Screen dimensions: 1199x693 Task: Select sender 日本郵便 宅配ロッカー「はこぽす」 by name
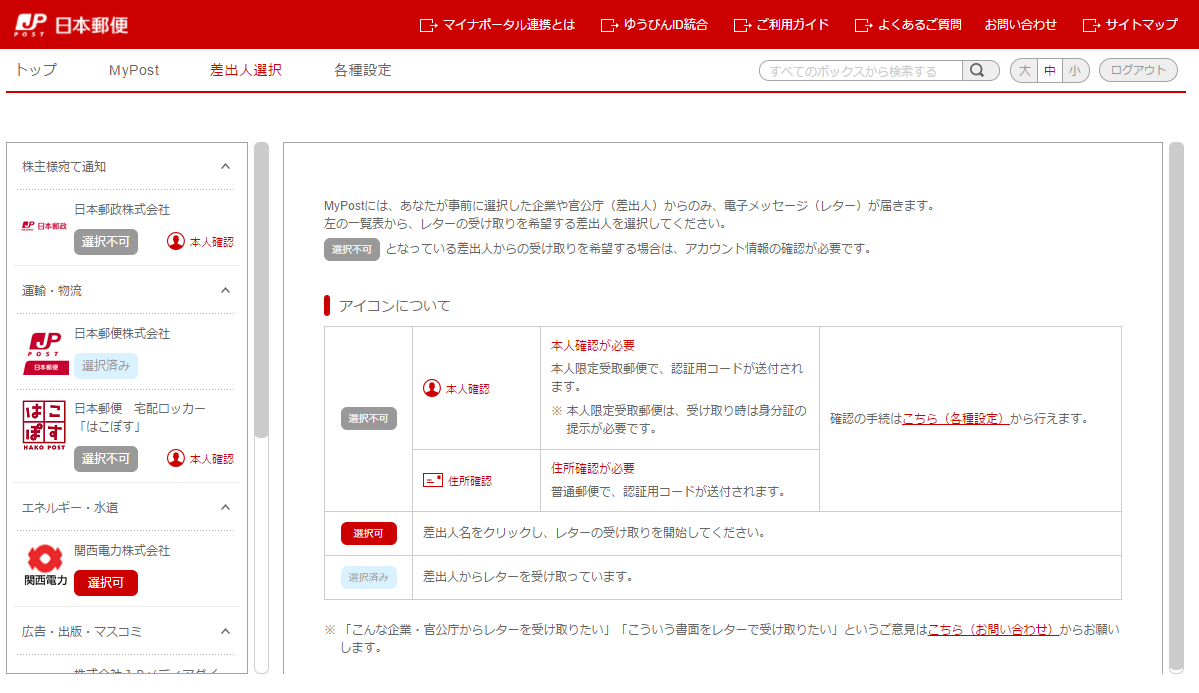[x=140, y=418]
